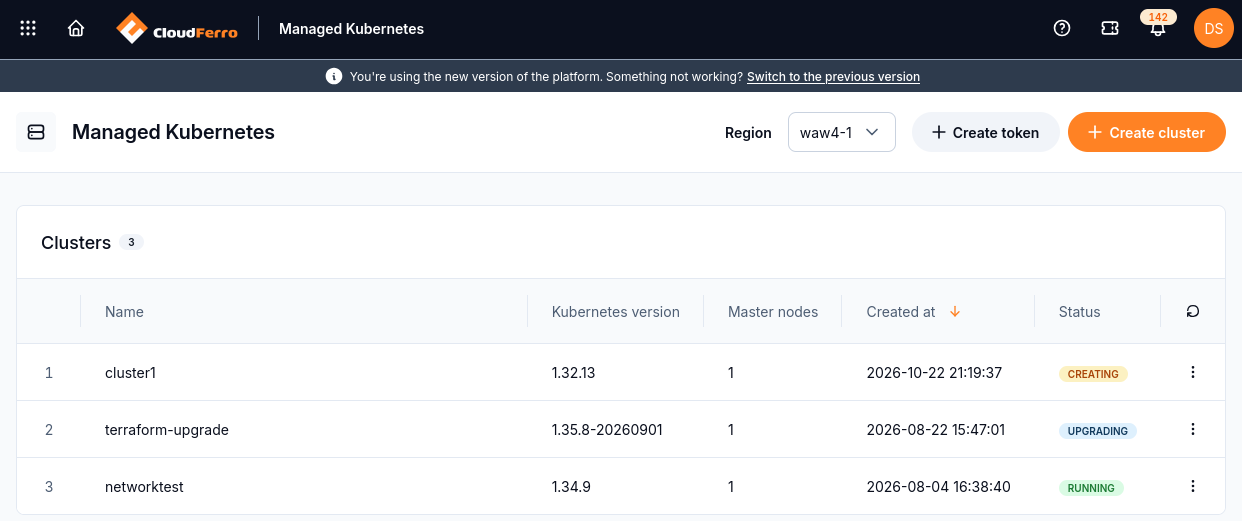The image size is (1242, 521).
Task: Open the terraform-upgrade cluster name
Action: click(x=167, y=429)
